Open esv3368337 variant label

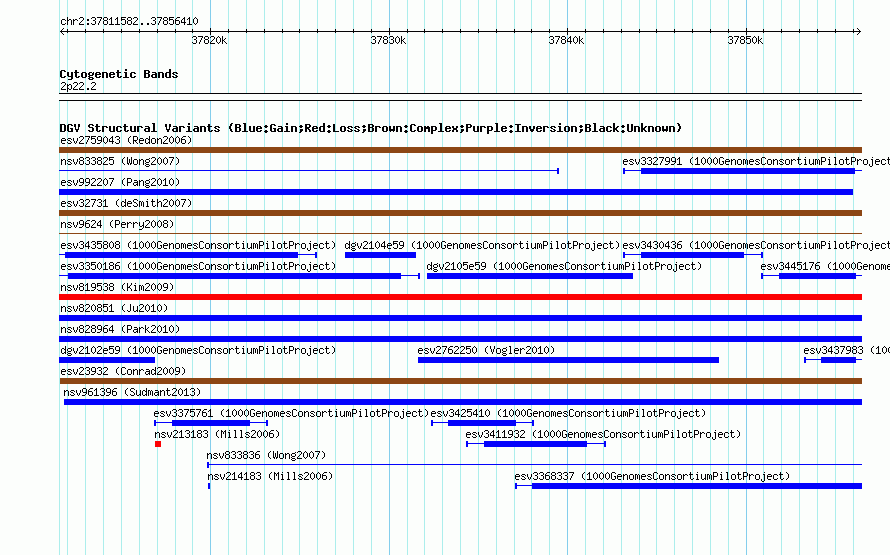pyautogui.click(x=652, y=476)
